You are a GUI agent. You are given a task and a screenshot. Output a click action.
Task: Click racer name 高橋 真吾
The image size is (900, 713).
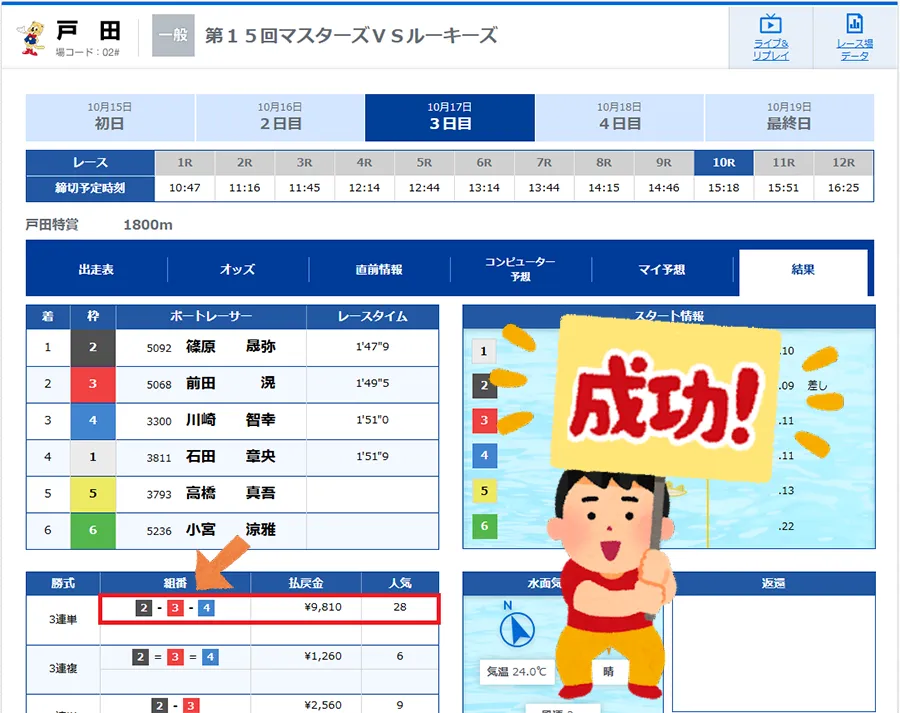[231, 493]
